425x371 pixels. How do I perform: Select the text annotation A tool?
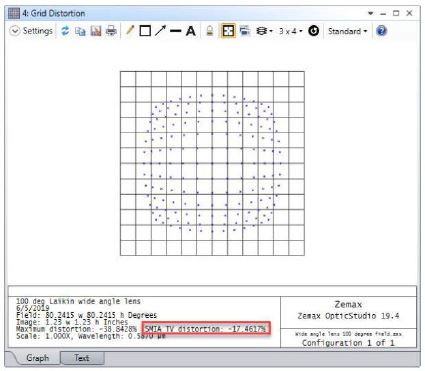pyautogui.click(x=191, y=31)
